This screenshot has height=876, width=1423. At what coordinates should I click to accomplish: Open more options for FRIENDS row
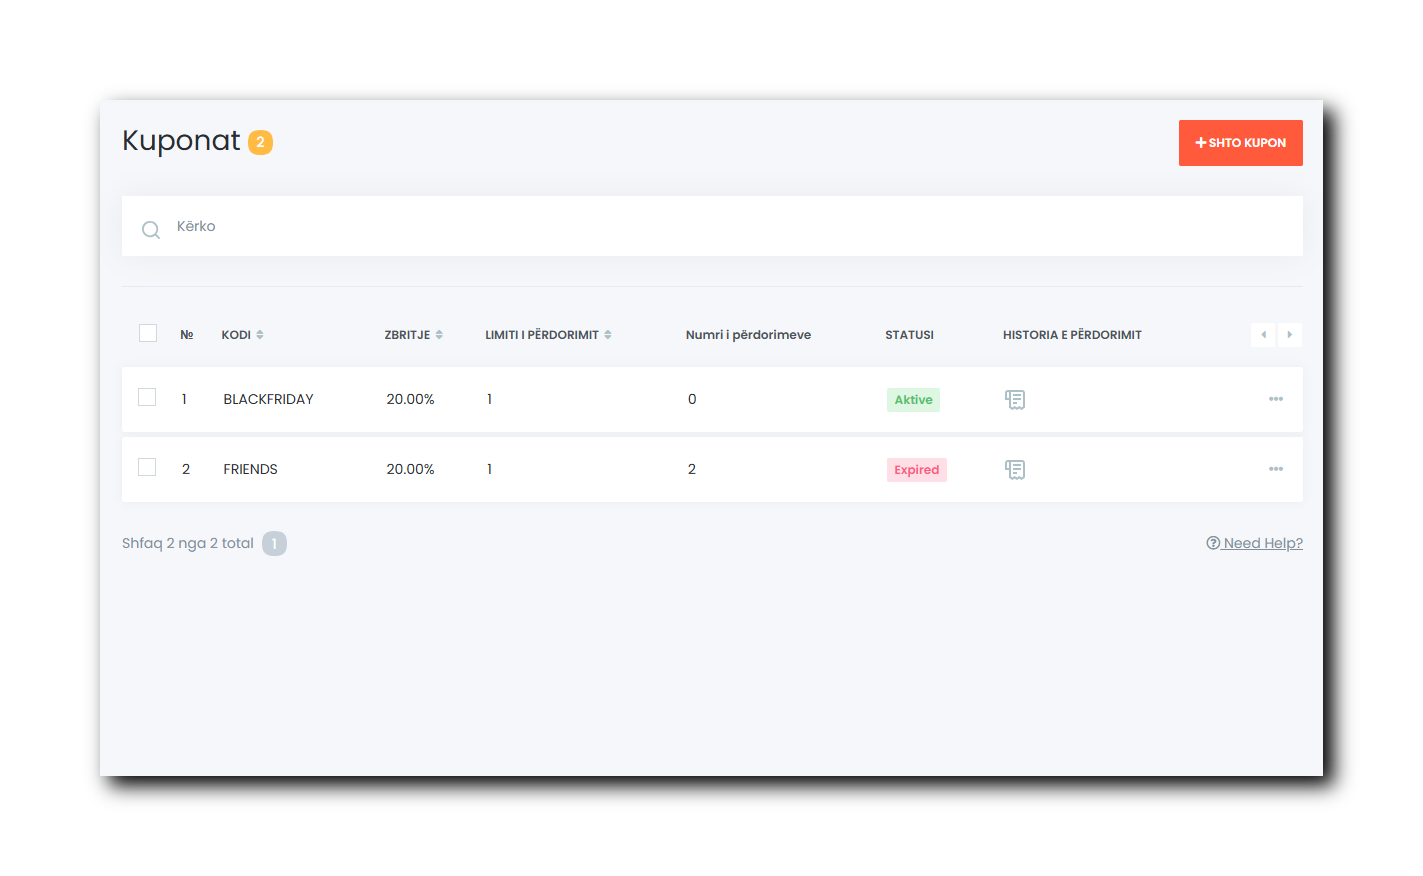pos(1275,469)
